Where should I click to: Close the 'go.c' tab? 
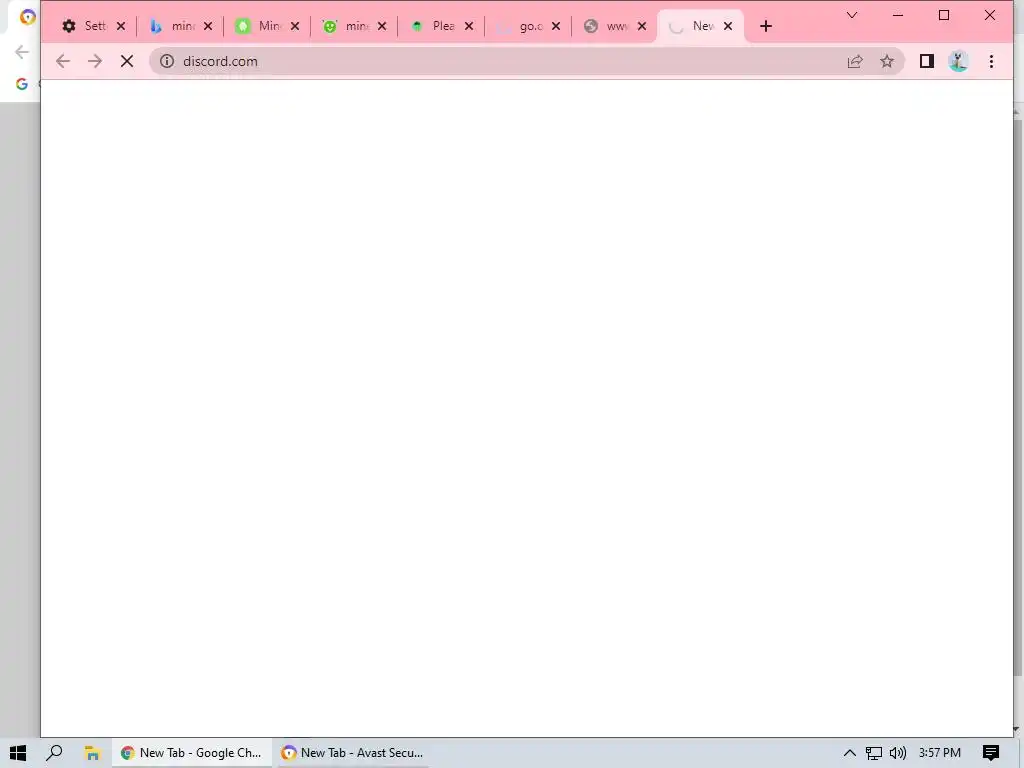(556, 26)
